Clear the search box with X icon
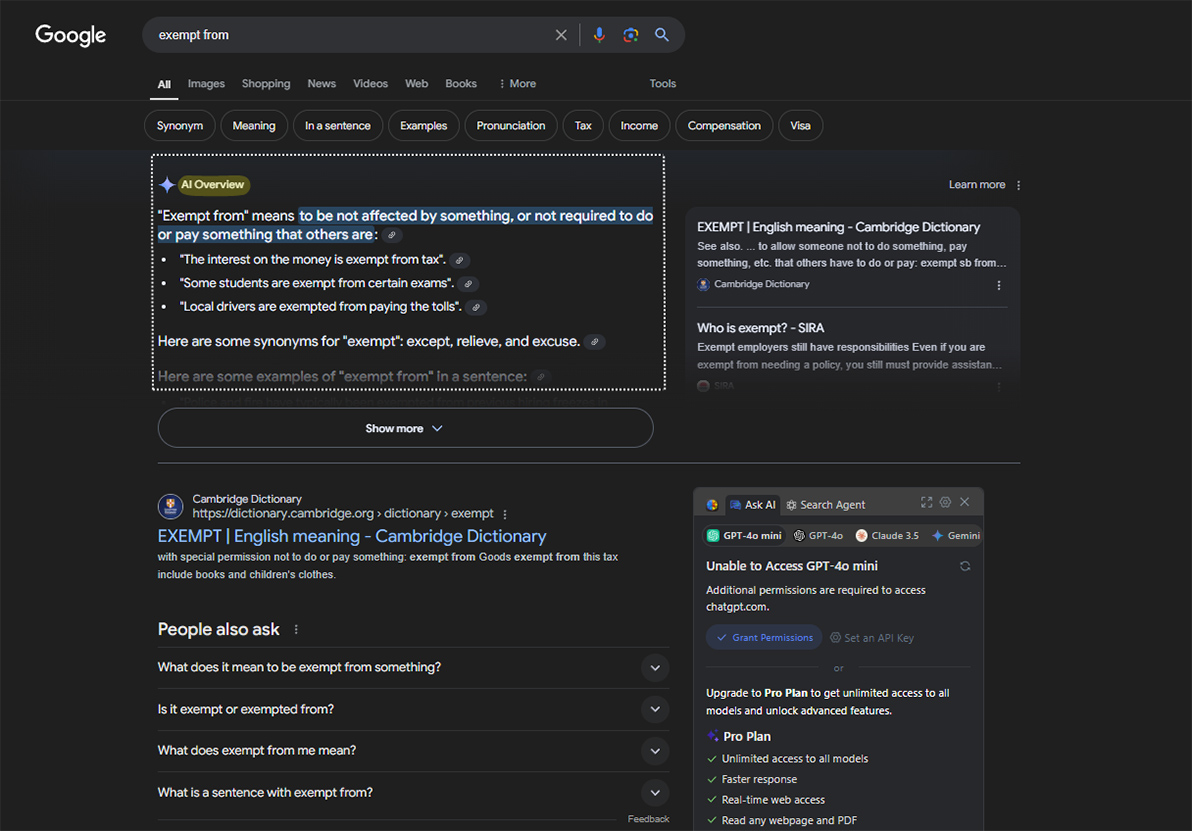The height and width of the screenshot is (831, 1192). coord(561,35)
